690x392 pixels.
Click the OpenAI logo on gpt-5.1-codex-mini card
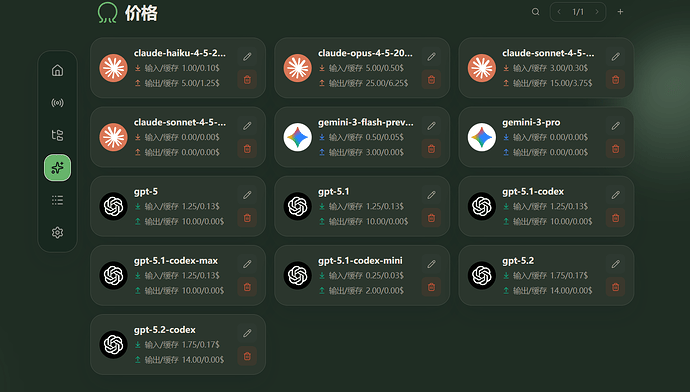coord(297,275)
